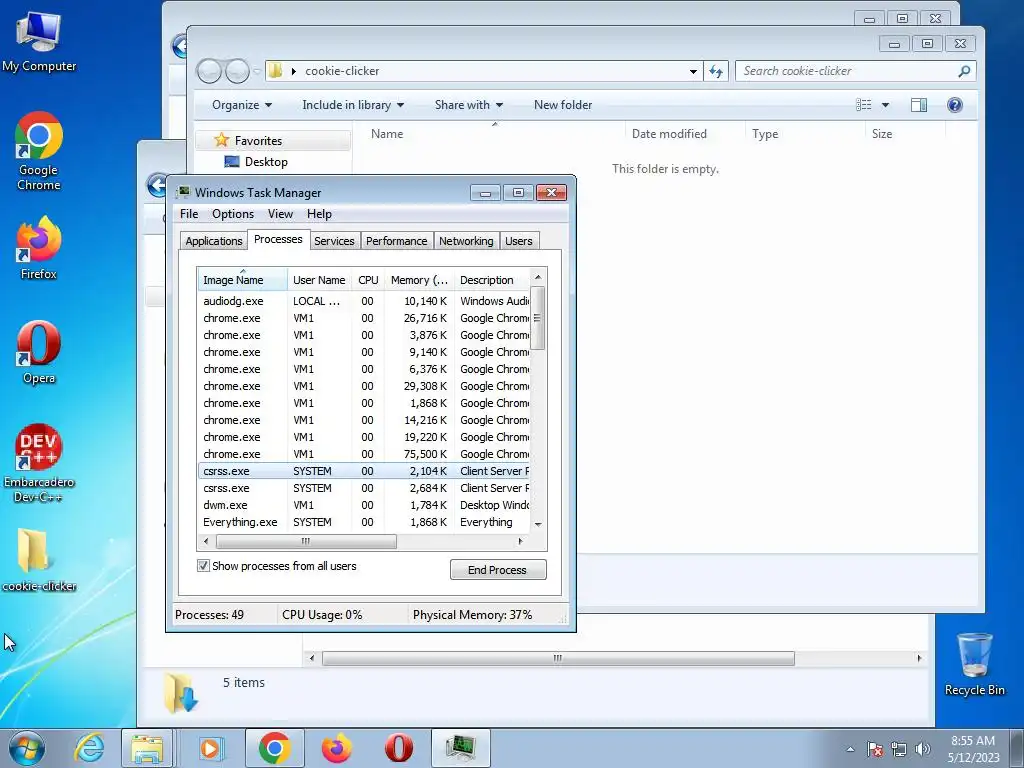The height and width of the screenshot is (768, 1024).
Task: Click the Action Center flag tray icon
Action: tap(875, 749)
